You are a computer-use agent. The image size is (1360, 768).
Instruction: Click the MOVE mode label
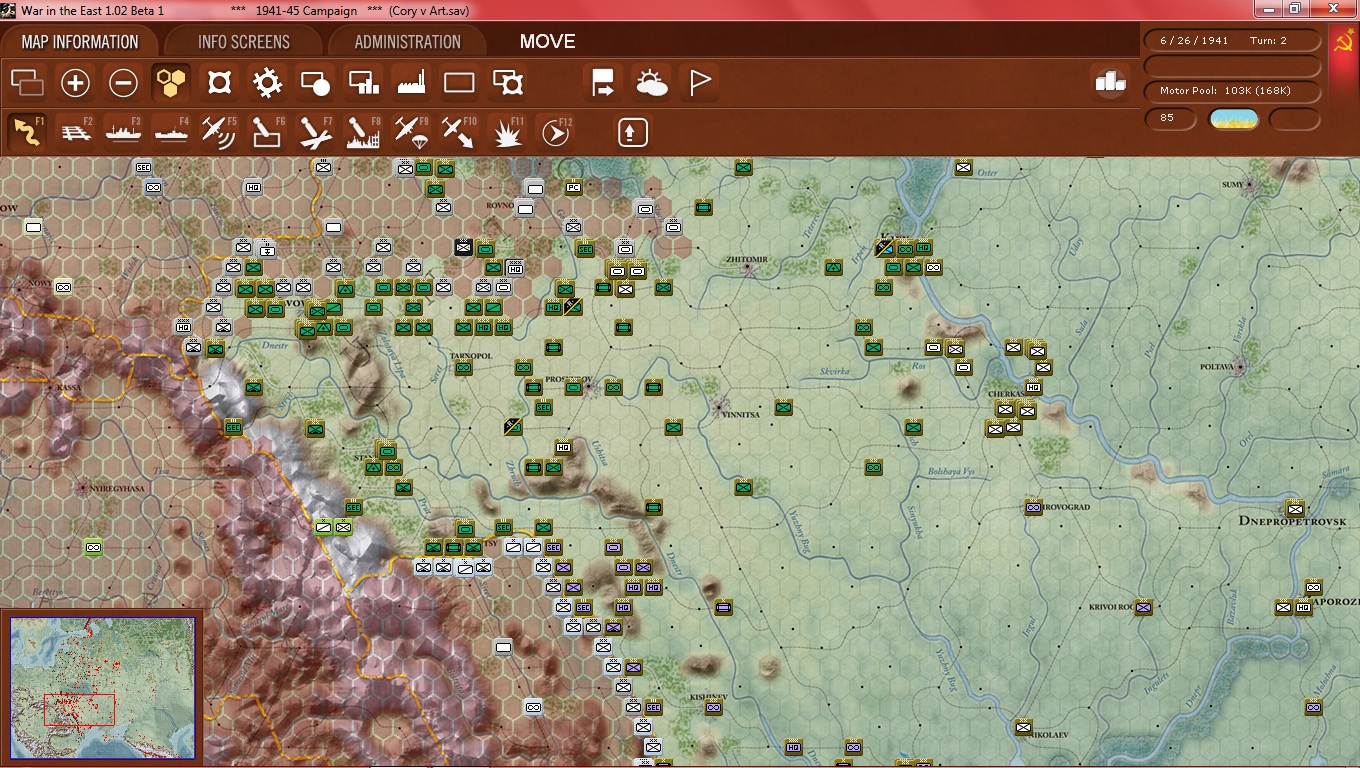pyautogui.click(x=547, y=42)
